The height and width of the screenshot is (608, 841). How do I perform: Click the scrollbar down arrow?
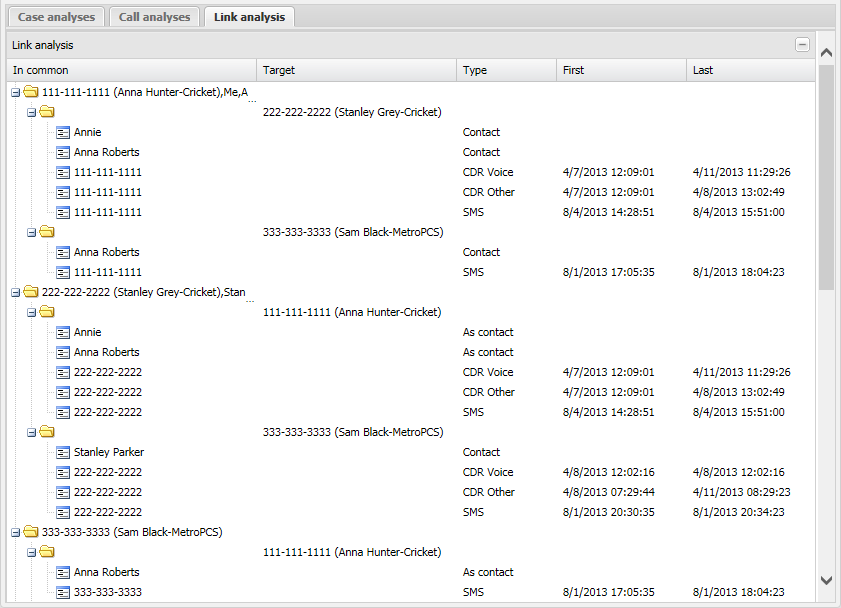coord(826,580)
